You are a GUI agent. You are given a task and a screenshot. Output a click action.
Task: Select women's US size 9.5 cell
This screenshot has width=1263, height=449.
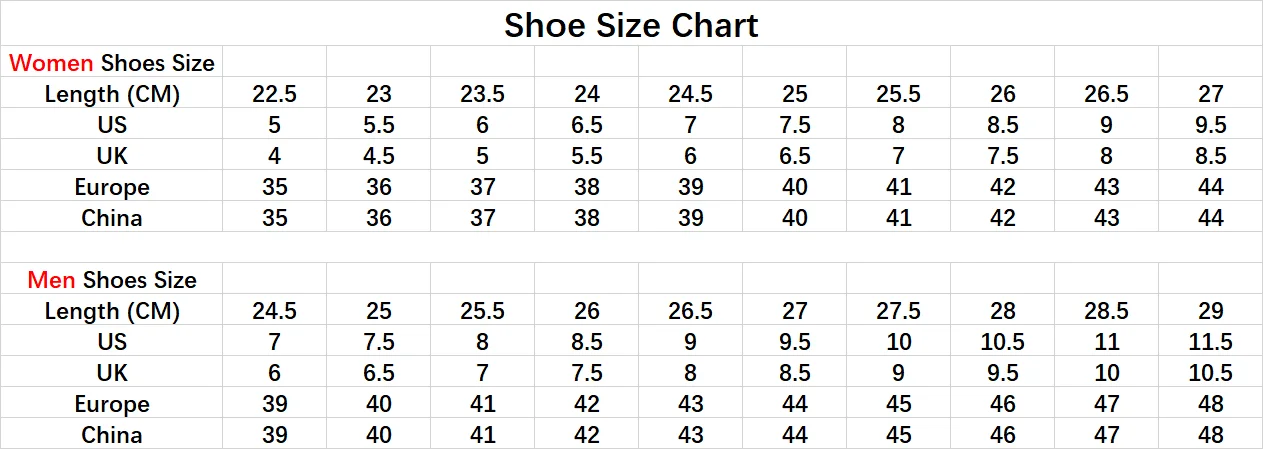(x=1210, y=125)
